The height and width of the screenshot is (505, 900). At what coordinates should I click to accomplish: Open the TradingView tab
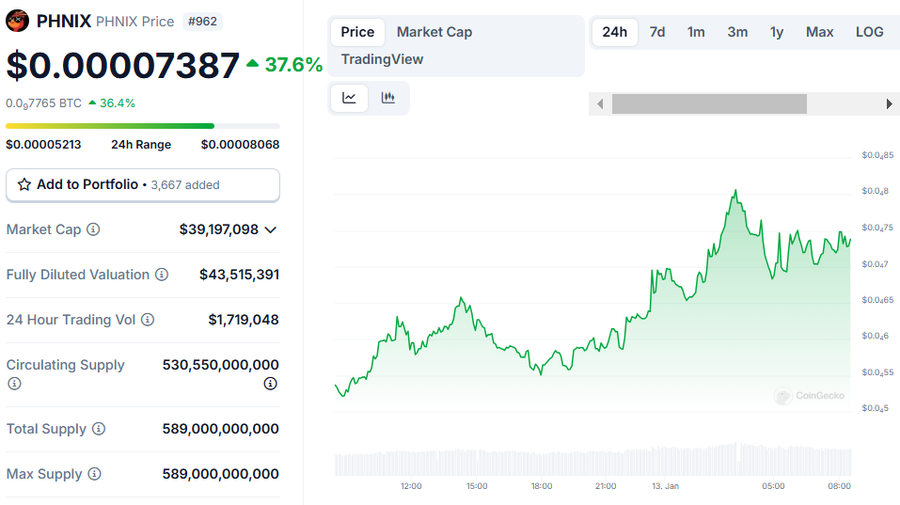click(x=381, y=59)
